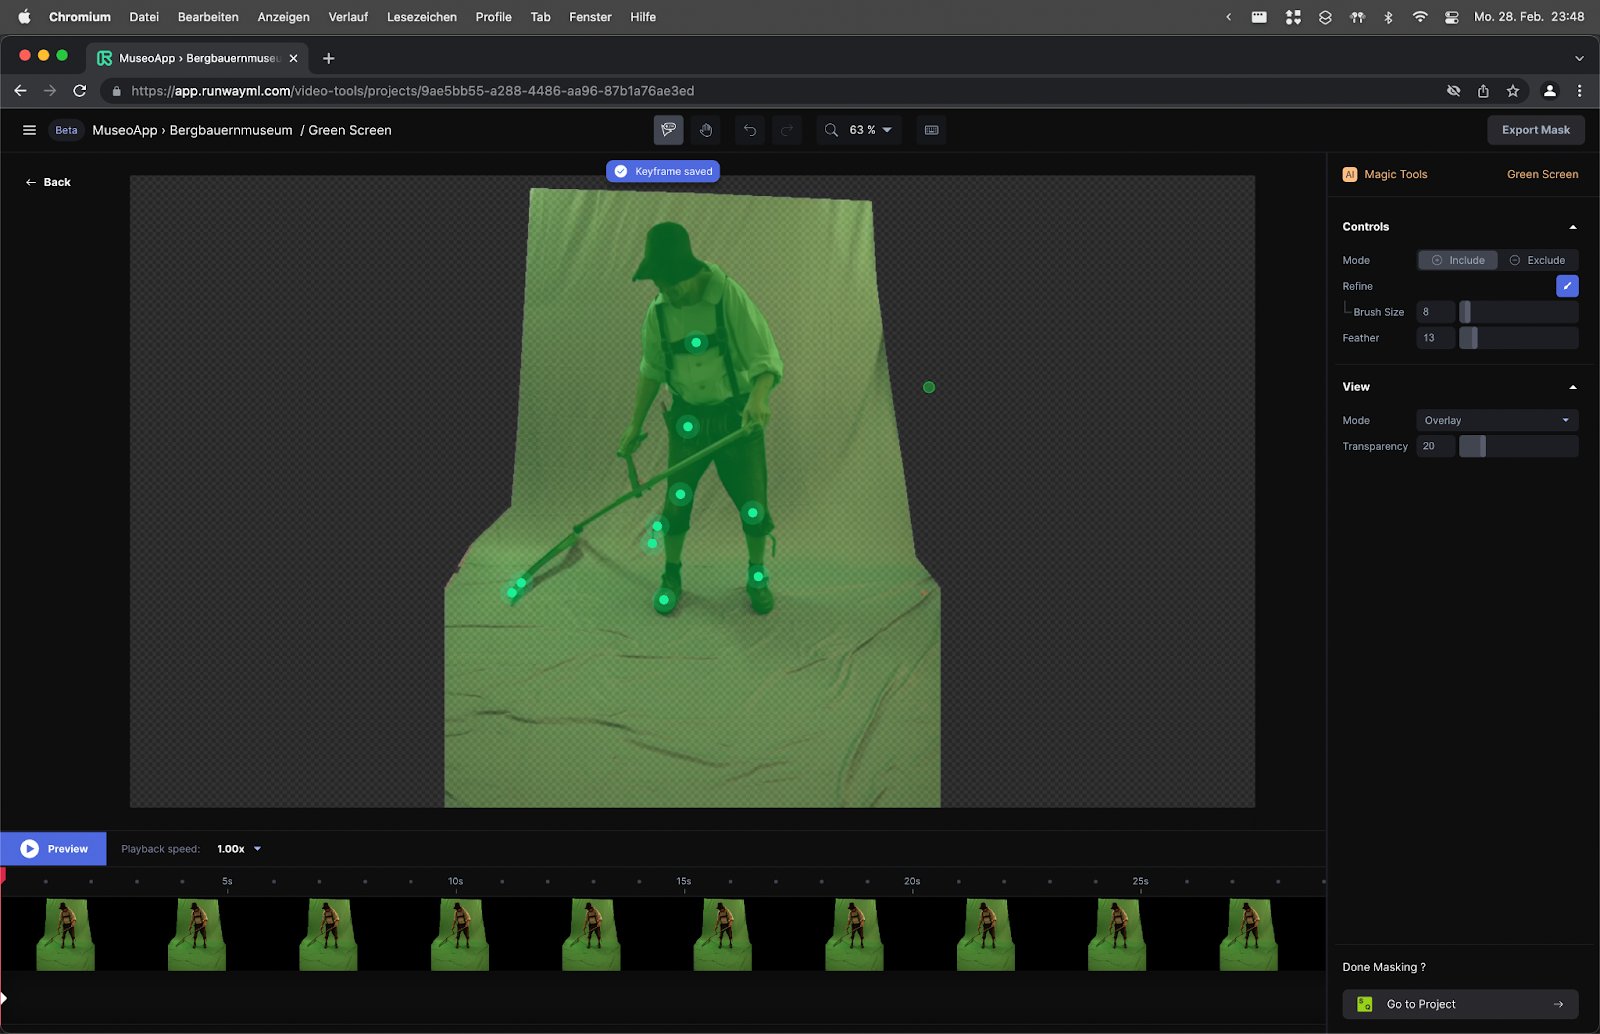This screenshot has height=1034, width=1600.
Task: Click the redo arrow icon
Action: [787, 130]
